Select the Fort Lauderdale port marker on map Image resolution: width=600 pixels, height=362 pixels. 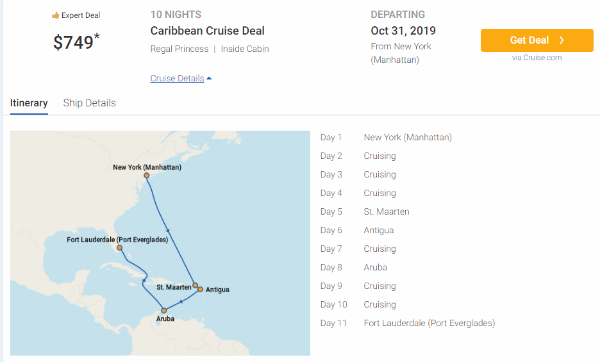pos(120,248)
